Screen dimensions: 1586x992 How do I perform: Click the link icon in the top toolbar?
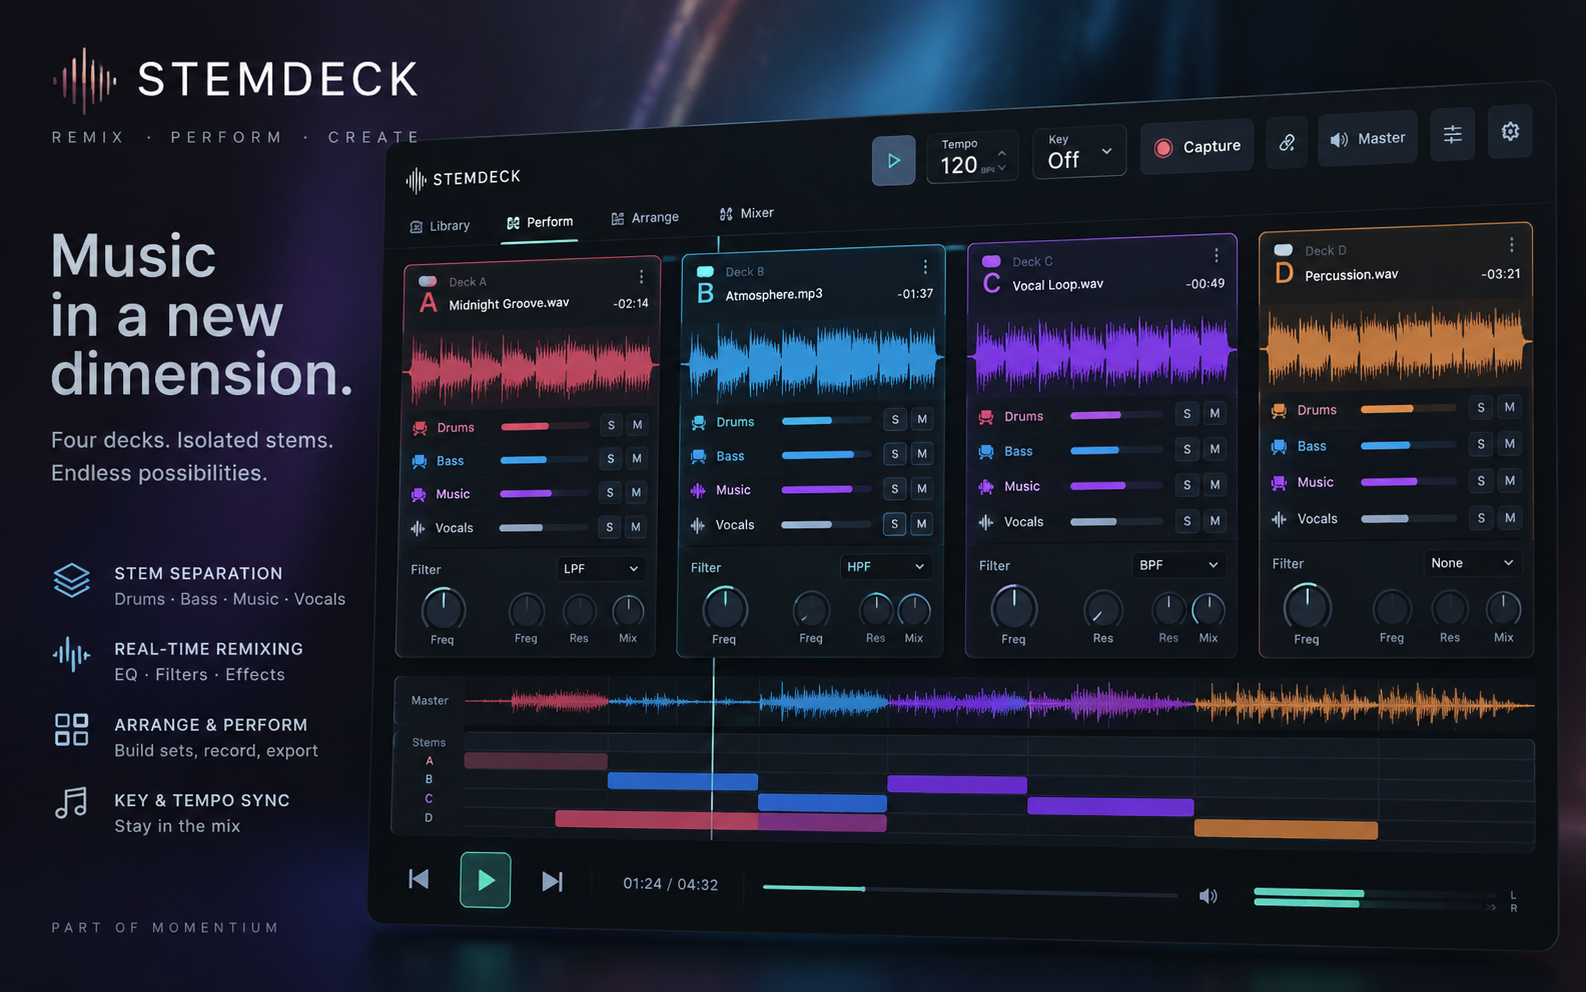(x=1287, y=143)
